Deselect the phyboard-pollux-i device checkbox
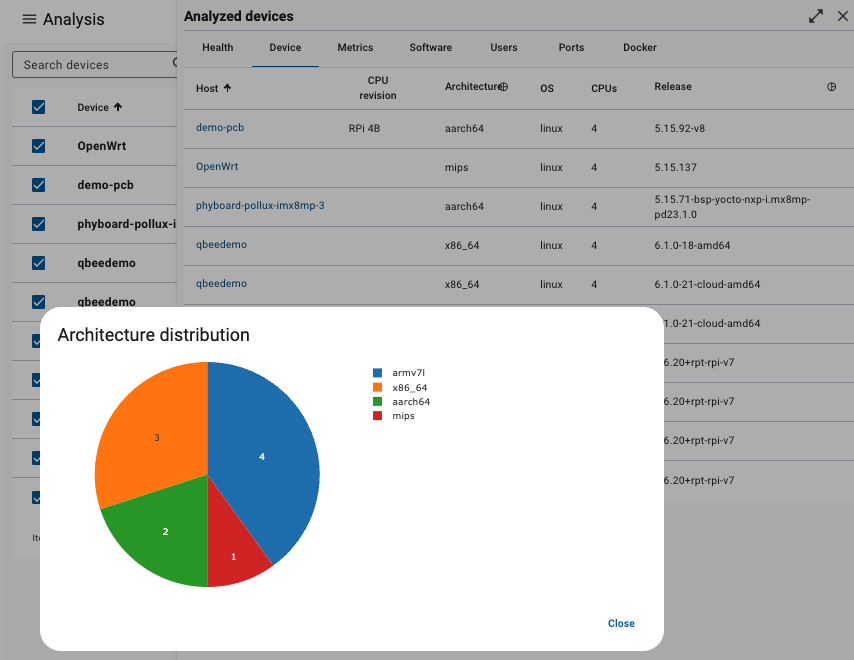 pos(37,224)
